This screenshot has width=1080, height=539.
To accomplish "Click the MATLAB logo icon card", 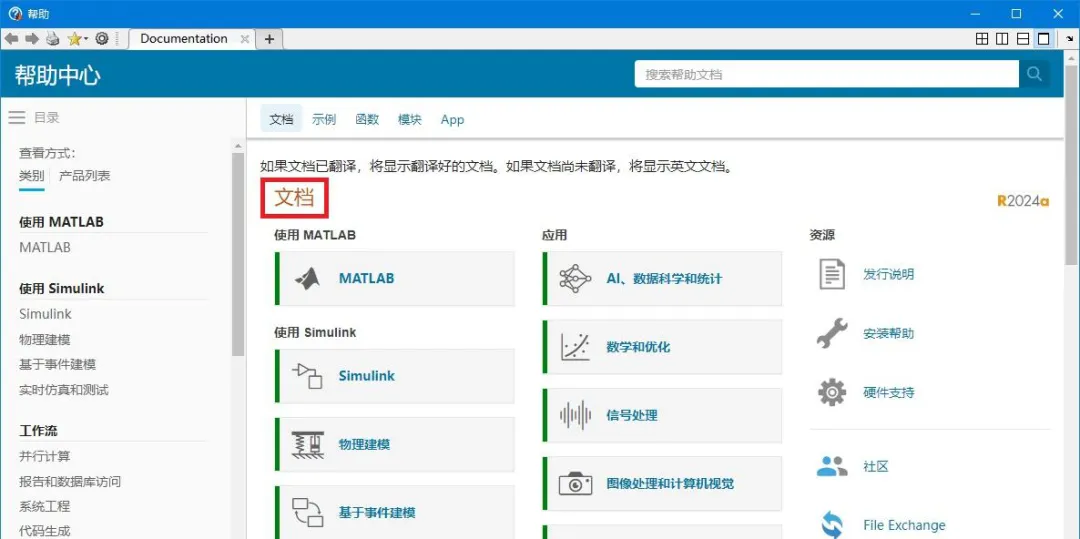I will tap(308, 279).
